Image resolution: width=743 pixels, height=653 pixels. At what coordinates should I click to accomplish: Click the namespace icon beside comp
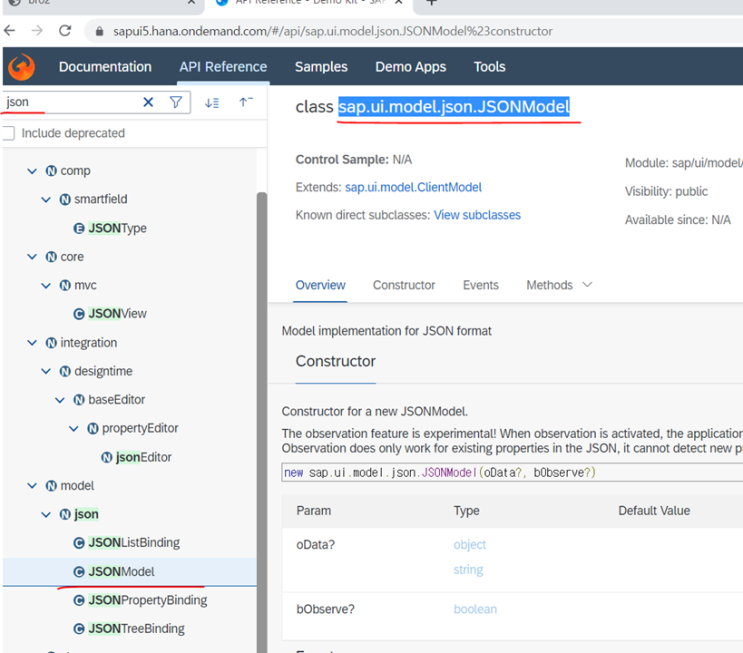[51, 171]
